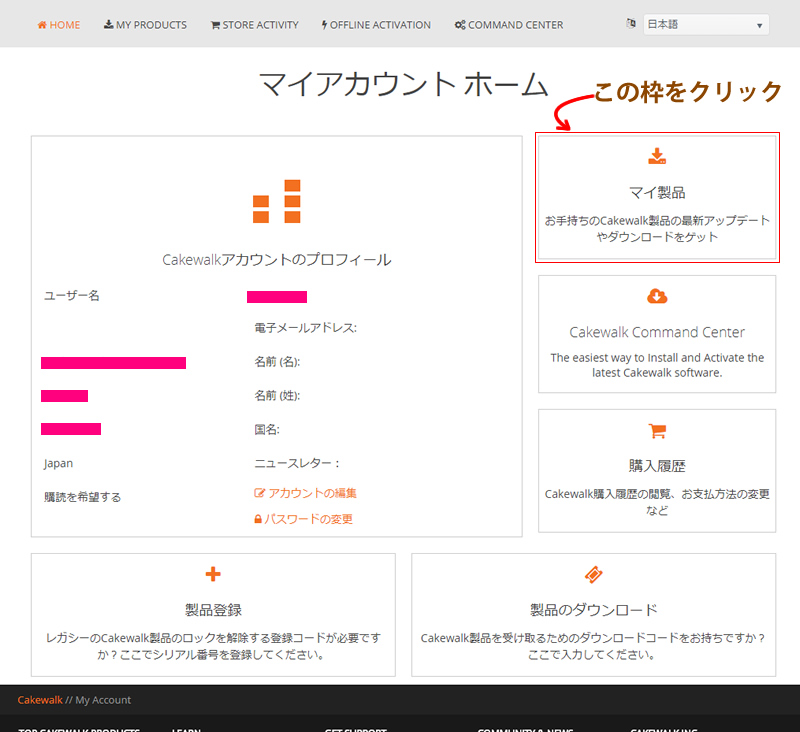Image resolution: width=800 pixels, height=732 pixels.
Task: Click the ticket icon above 製品のダウンロード
Action: 593,574
